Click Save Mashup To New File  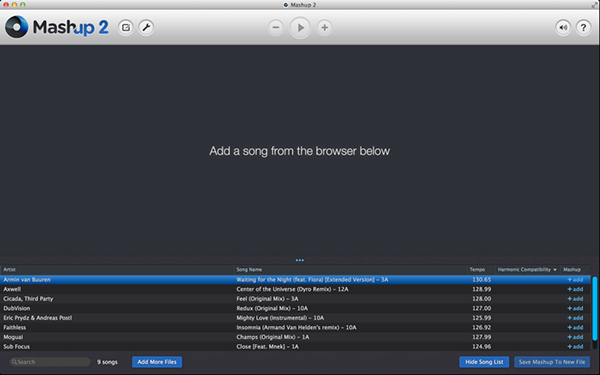552,362
